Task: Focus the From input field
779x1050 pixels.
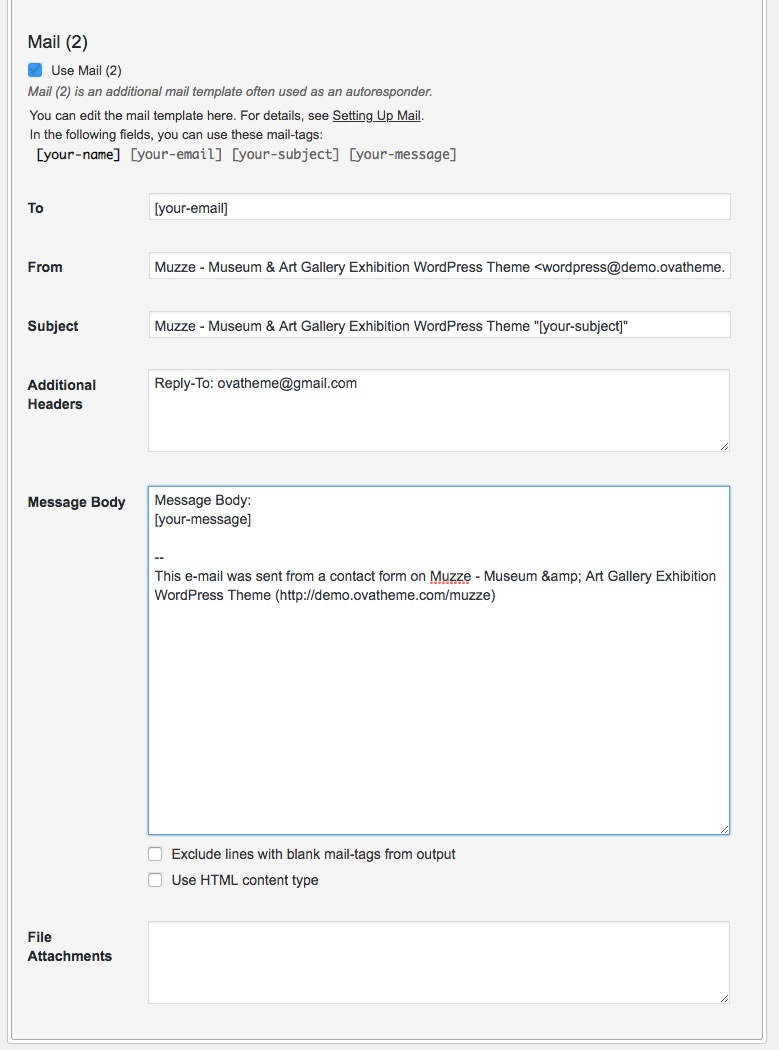Action: pos(439,267)
